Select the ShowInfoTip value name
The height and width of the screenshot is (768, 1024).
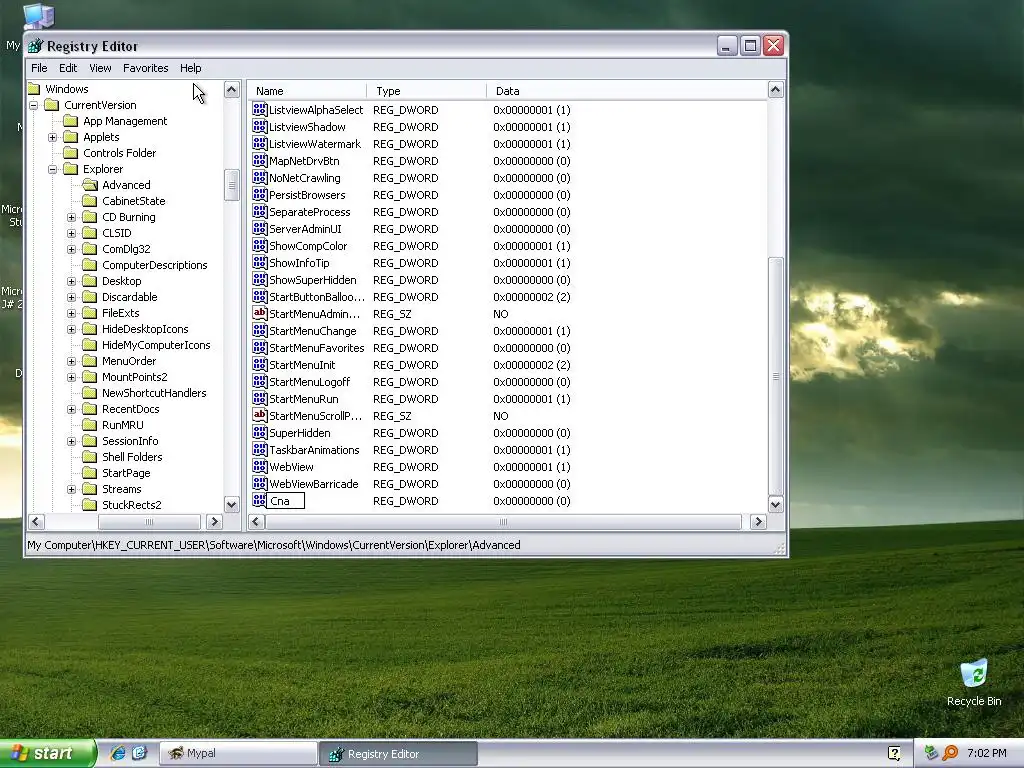[x=299, y=263]
